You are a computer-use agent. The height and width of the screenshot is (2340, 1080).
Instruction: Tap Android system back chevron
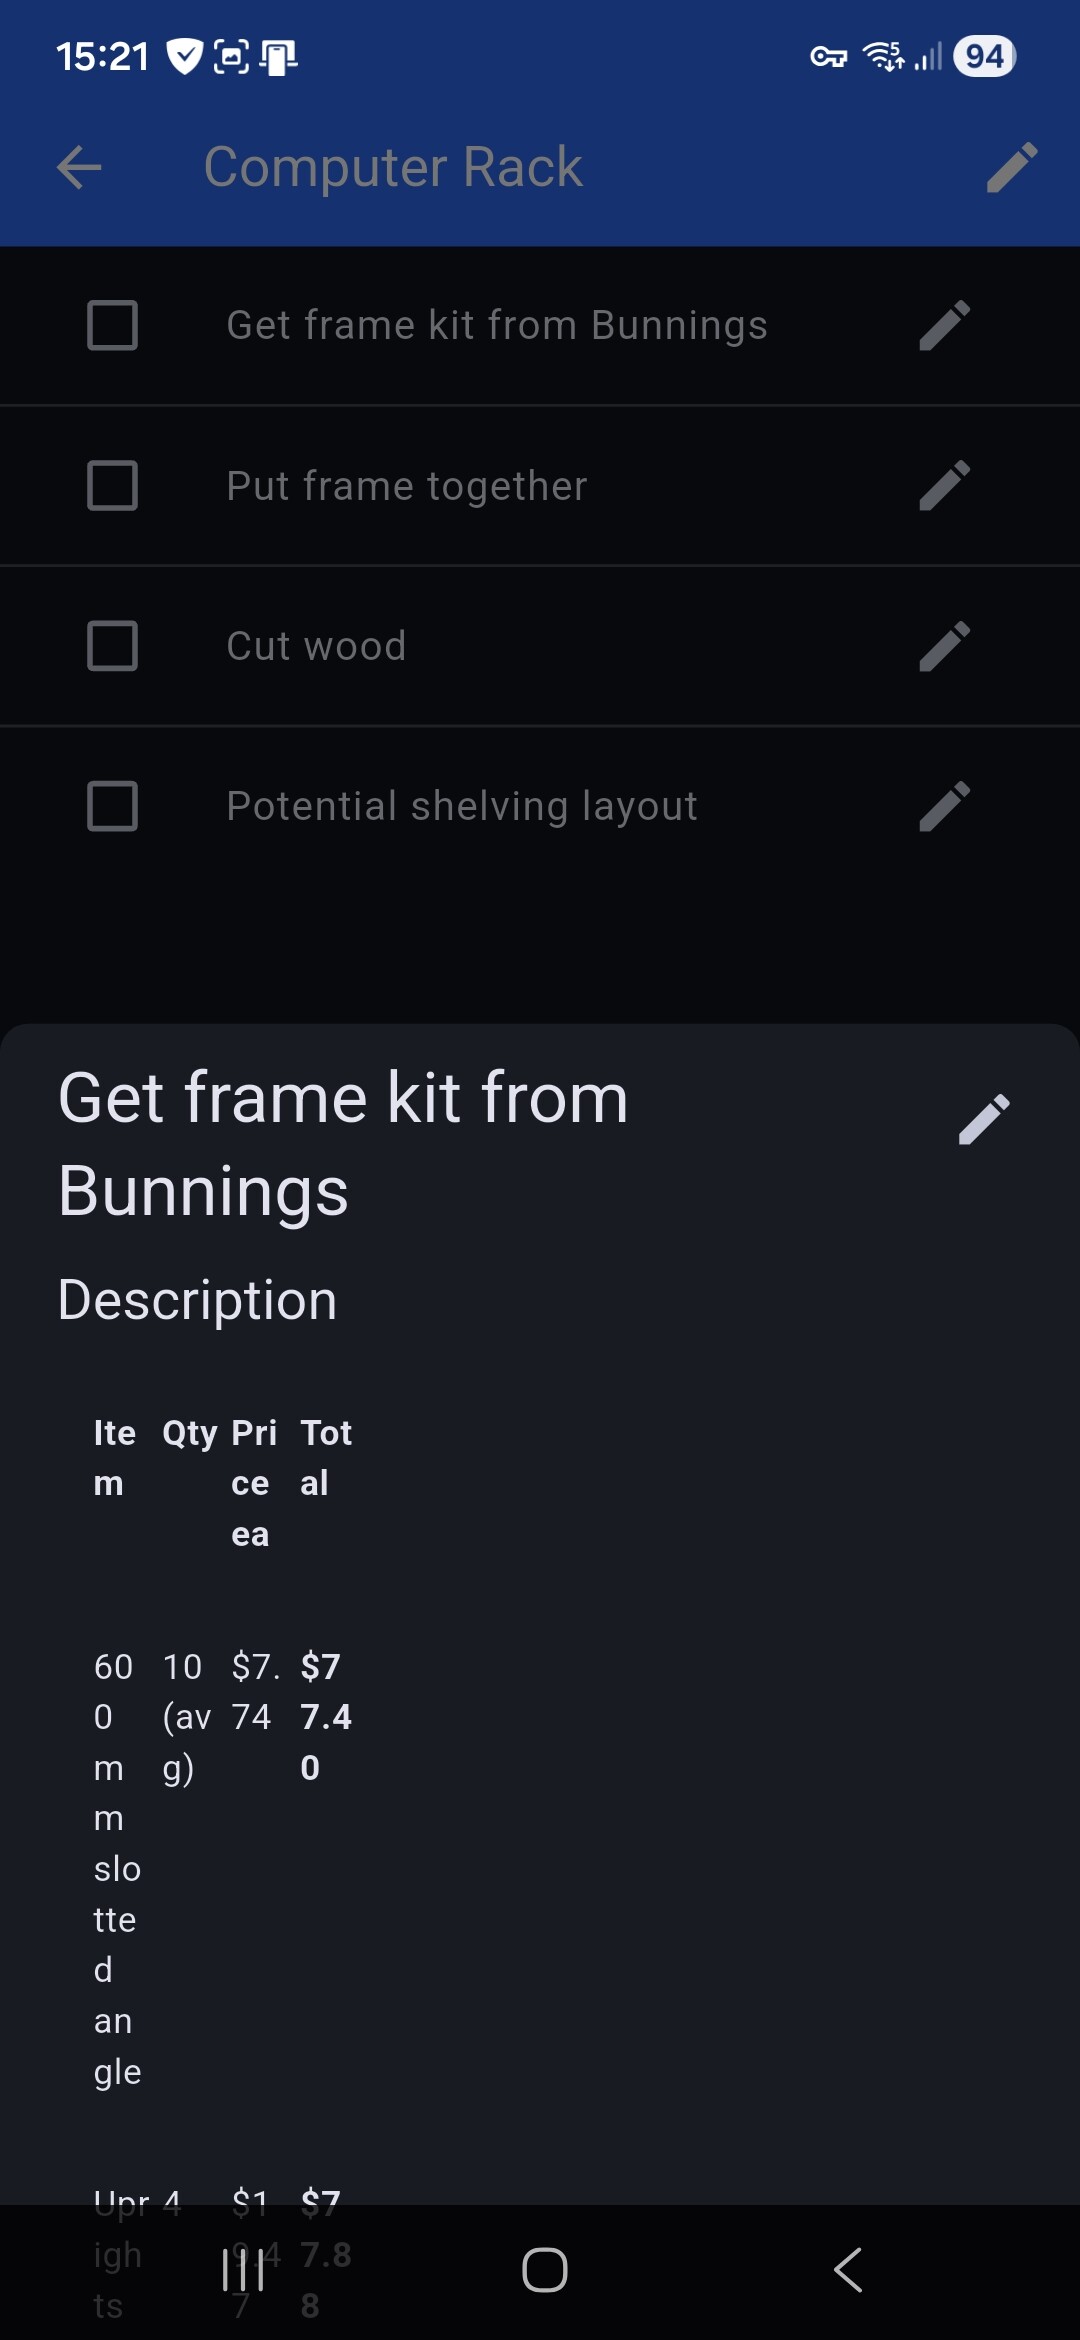point(848,2270)
